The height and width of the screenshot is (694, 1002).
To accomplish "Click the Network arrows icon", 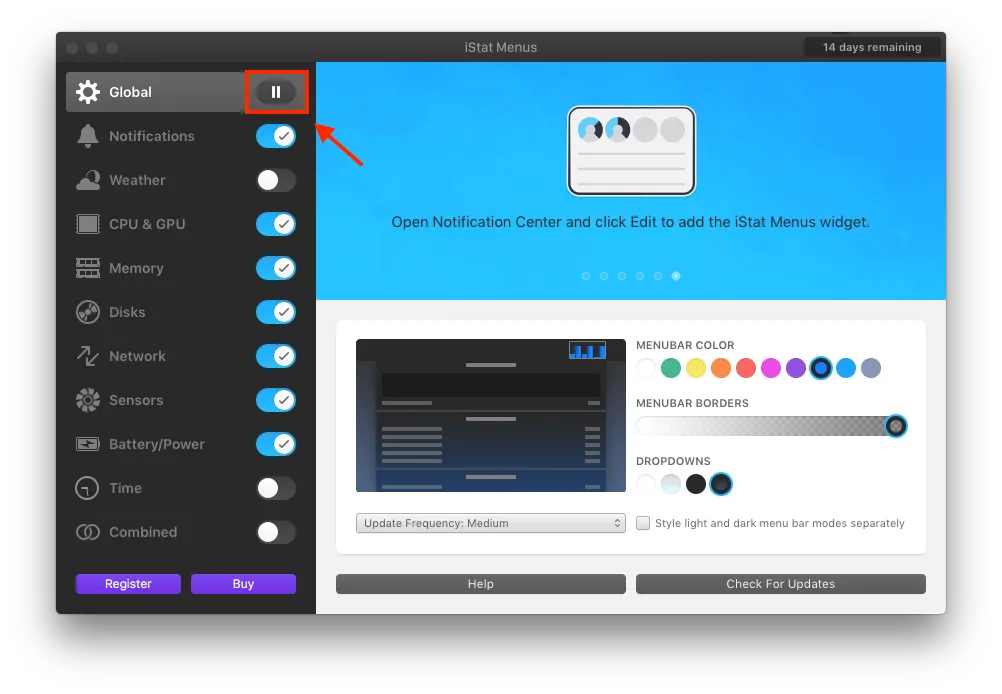I will (88, 356).
